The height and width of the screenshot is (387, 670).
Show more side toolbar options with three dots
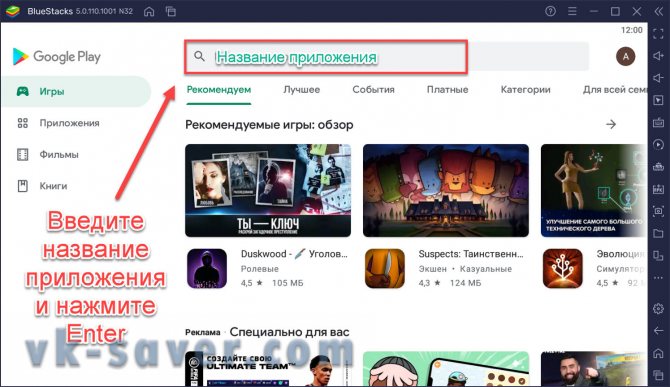click(x=658, y=278)
